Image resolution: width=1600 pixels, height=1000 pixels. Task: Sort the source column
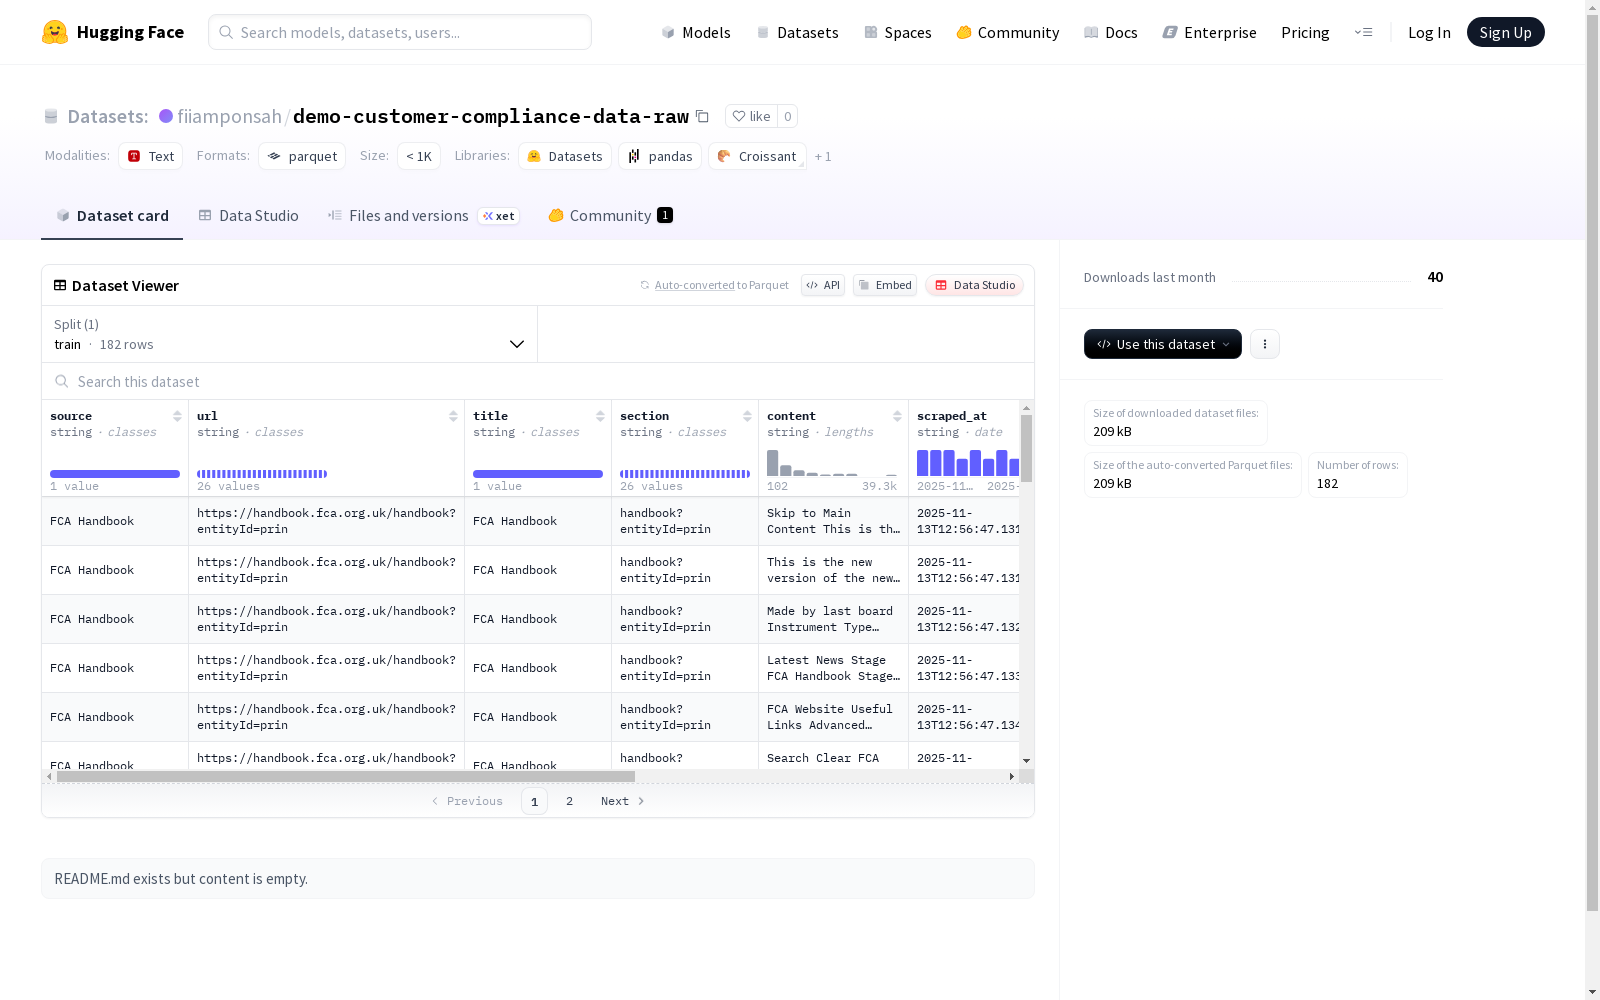[x=177, y=416]
